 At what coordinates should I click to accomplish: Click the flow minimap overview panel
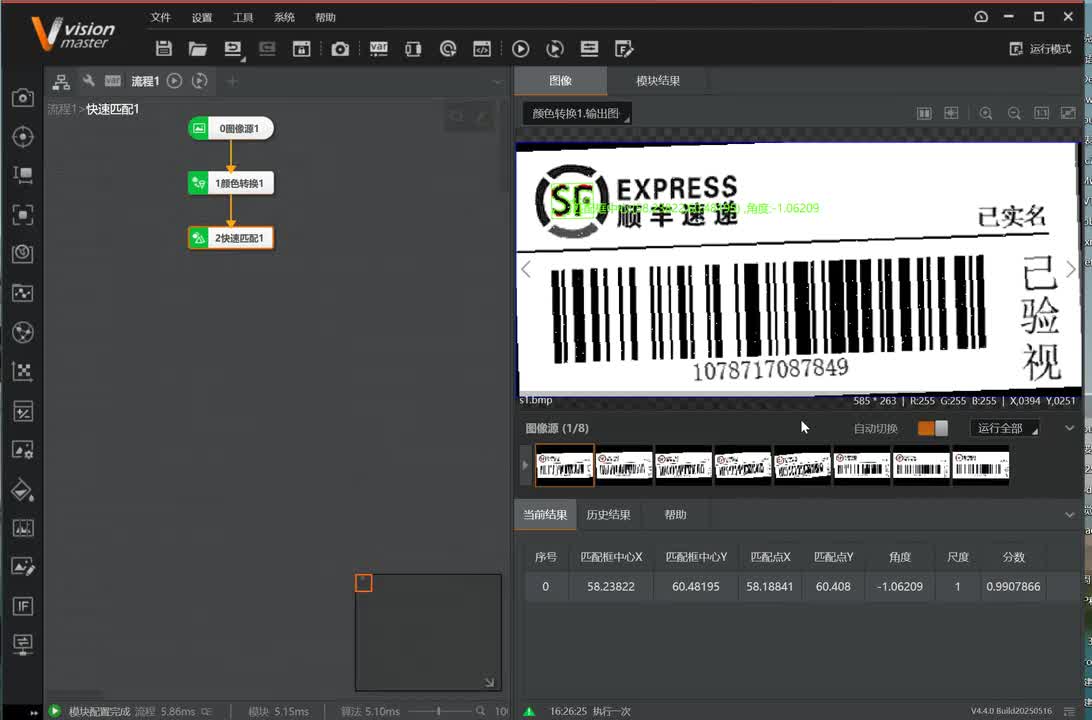[x=428, y=632]
